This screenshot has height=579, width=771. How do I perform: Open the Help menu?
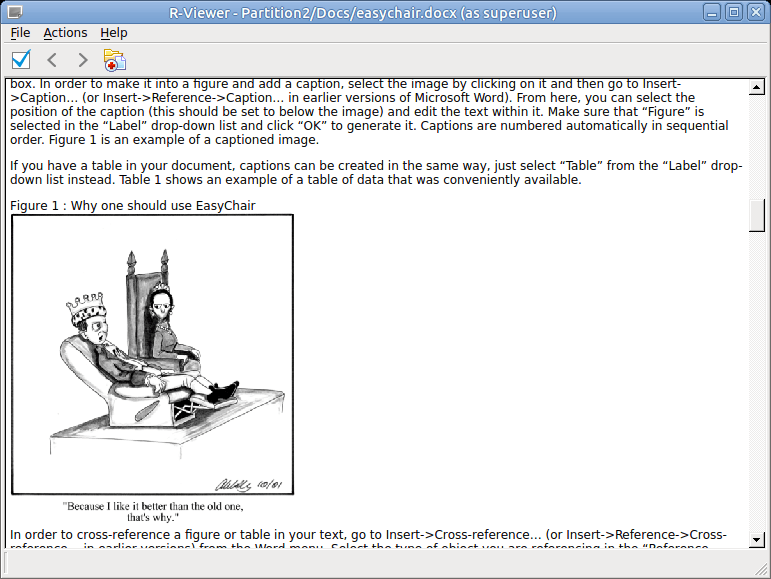(114, 33)
